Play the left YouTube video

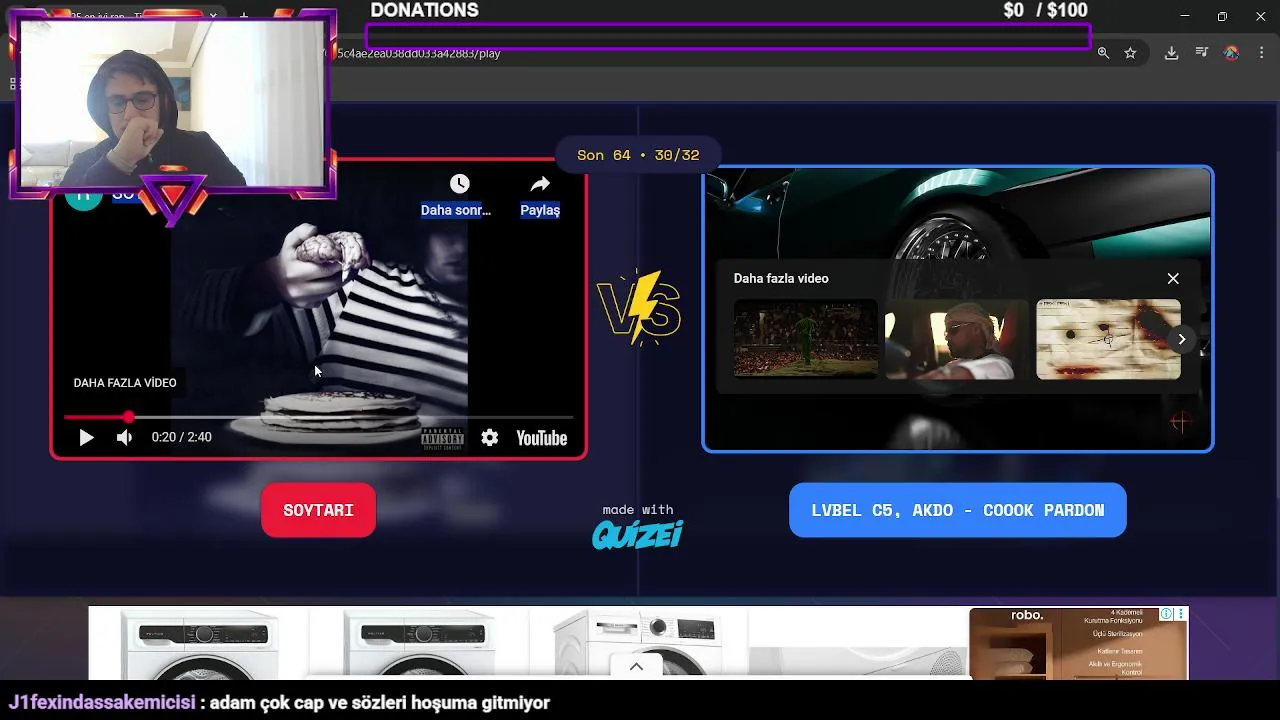(x=86, y=437)
